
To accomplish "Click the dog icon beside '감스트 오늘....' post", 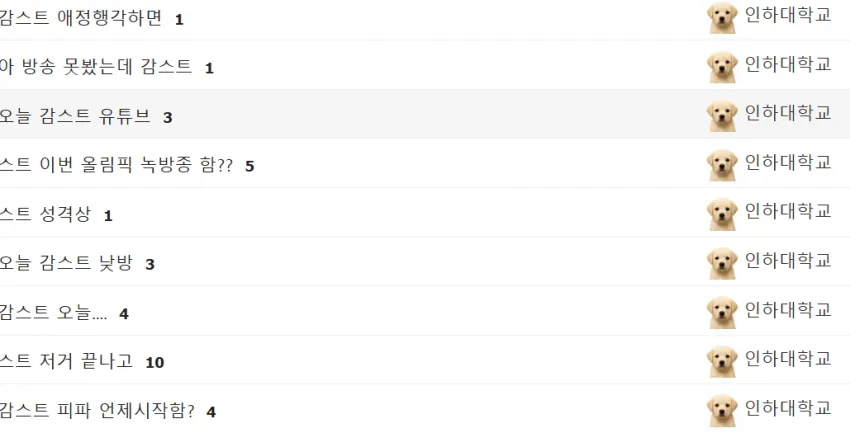I will (722, 312).
